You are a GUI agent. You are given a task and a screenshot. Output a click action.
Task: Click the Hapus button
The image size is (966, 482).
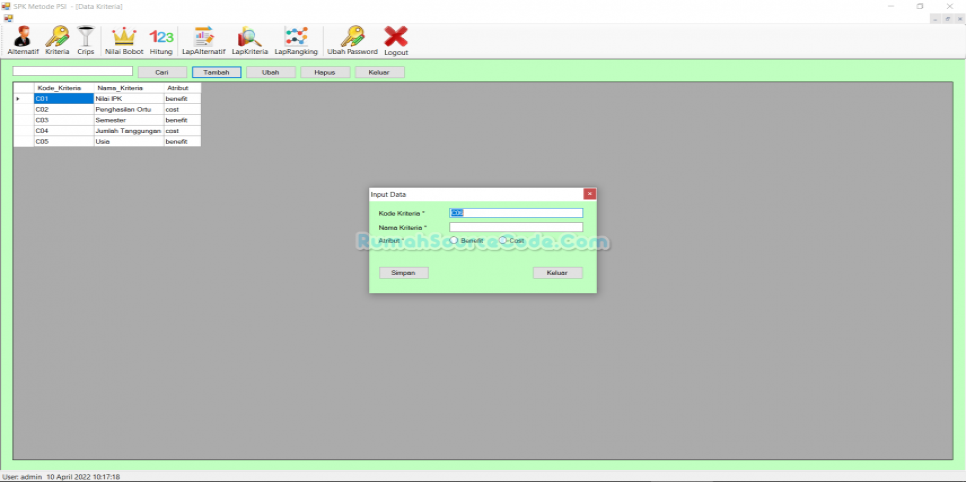coord(325,72)
